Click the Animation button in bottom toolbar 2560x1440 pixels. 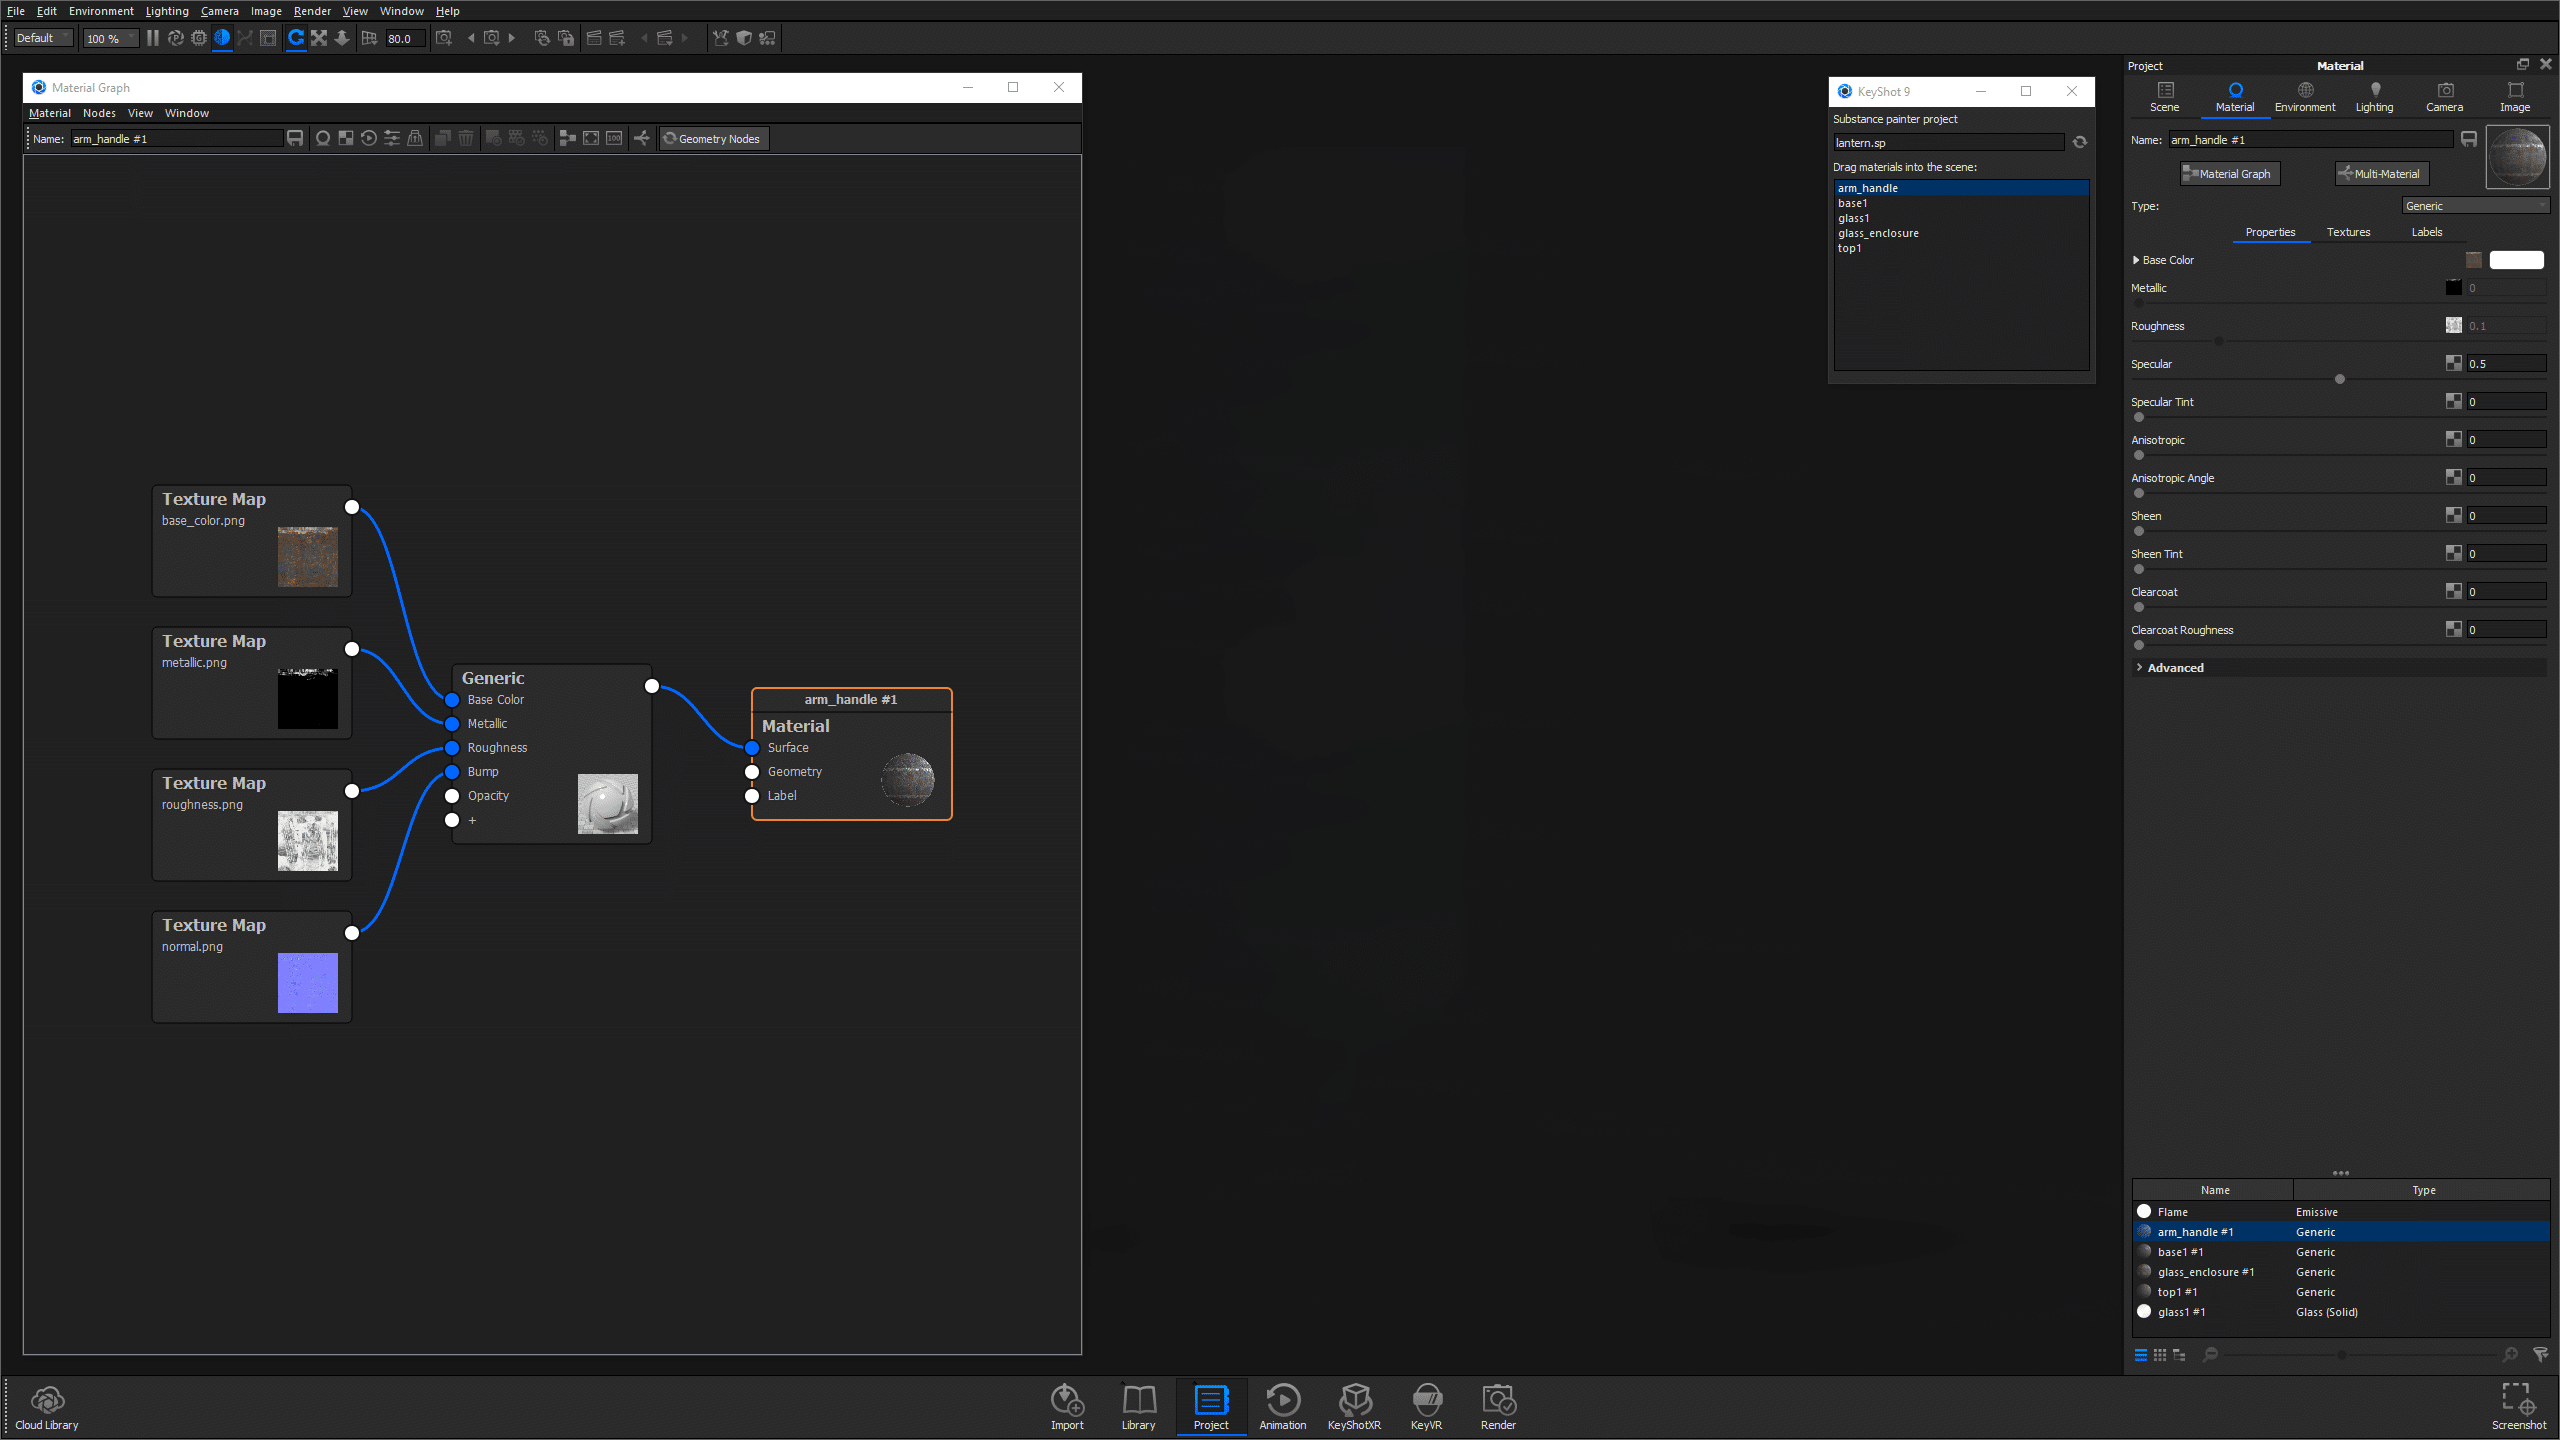[x=1283, y=1407]
